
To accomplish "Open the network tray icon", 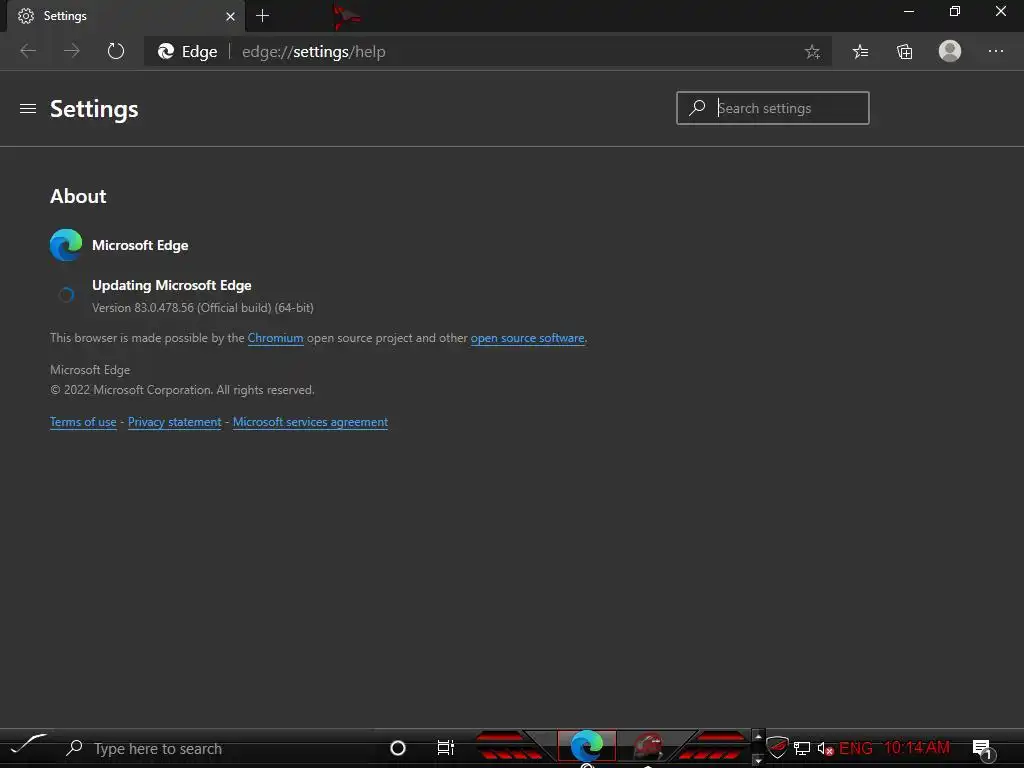I will click(x=802, y=748).
